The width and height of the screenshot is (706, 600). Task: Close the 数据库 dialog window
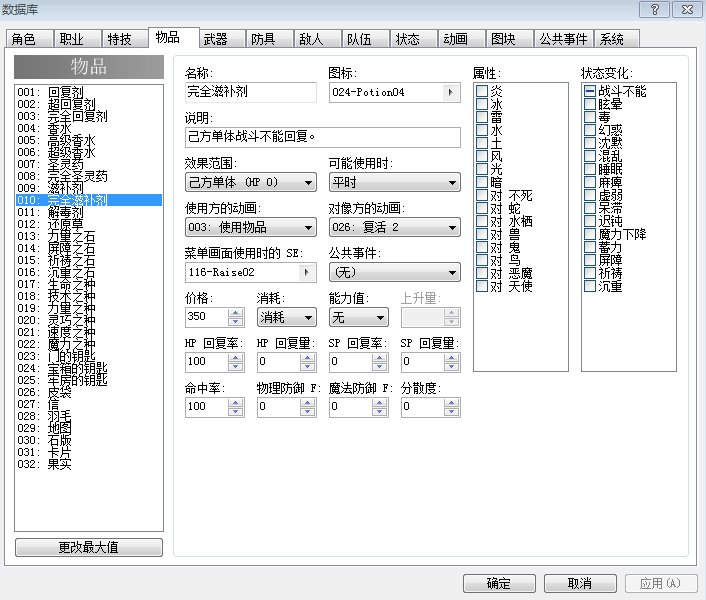click(687, 9)
